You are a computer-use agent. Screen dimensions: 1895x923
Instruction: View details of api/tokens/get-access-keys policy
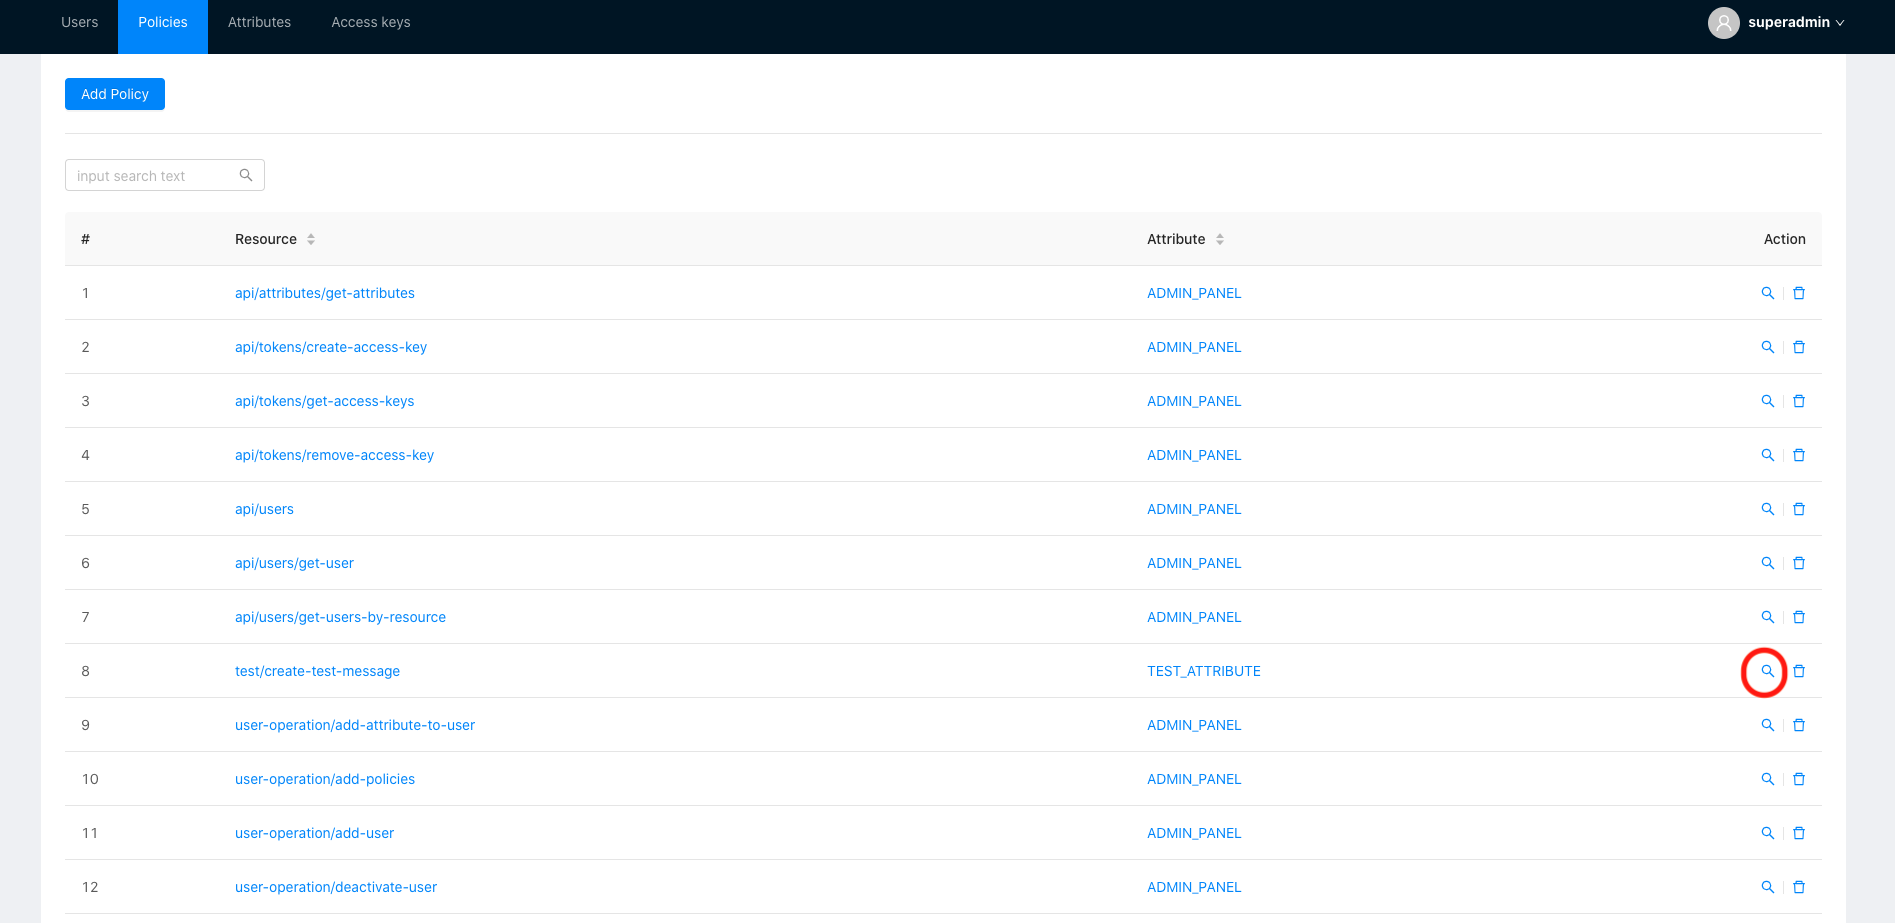point(1768,401)
